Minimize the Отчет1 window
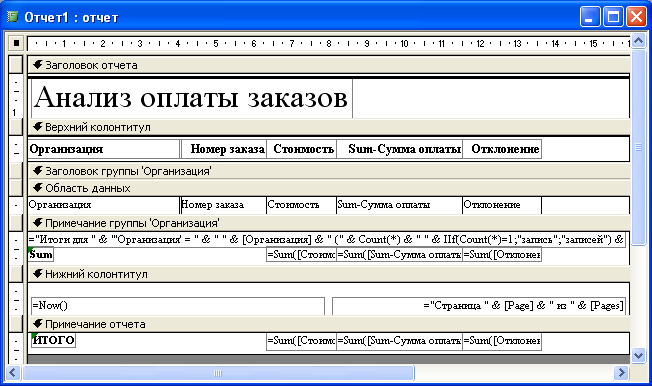The height and width of the screenshot is (386, 652). (x=590, y=17)
